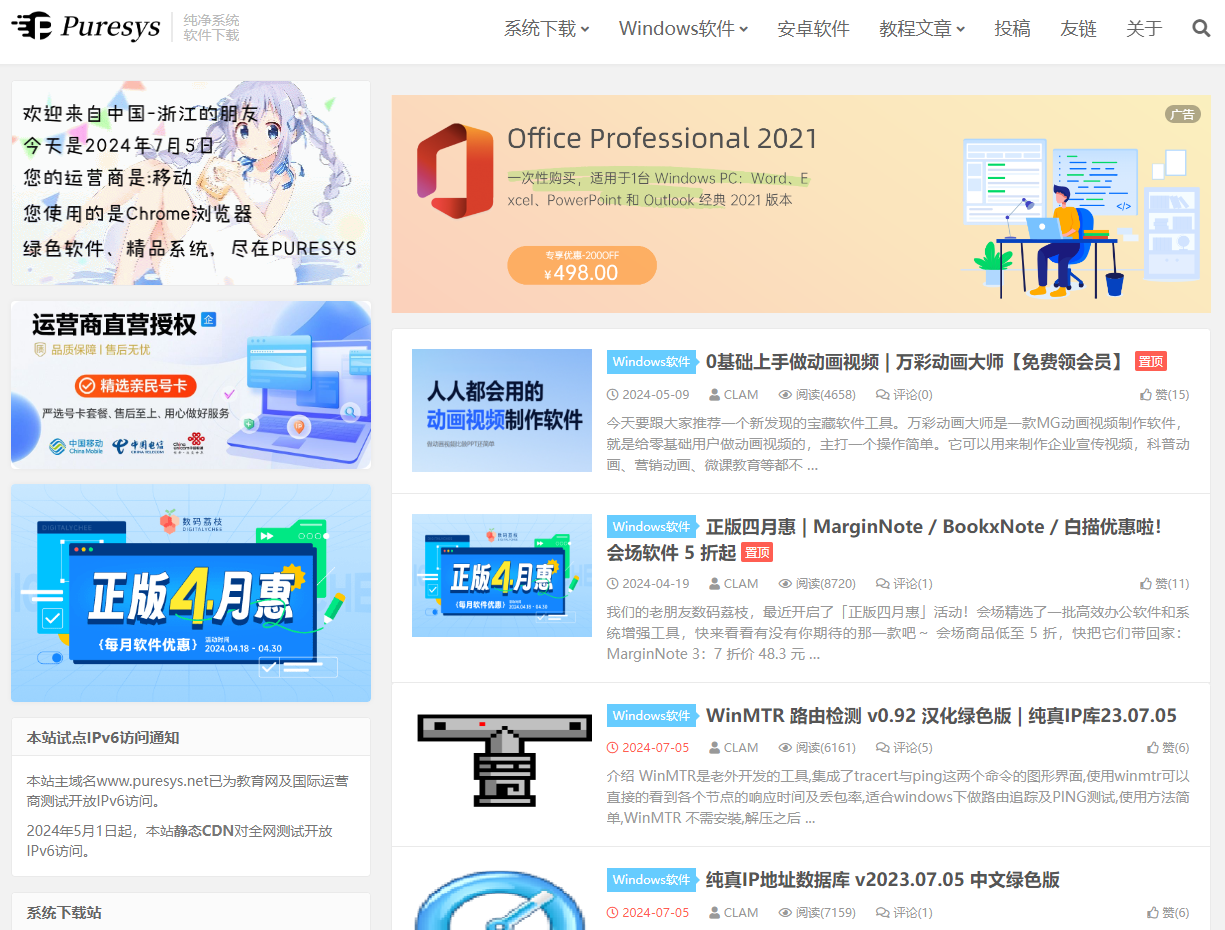The width and height of the screenshot is (1225, 930).
Task: Click the 纯净系统 软件下载 tagline
Action: [x=212, y=28]
